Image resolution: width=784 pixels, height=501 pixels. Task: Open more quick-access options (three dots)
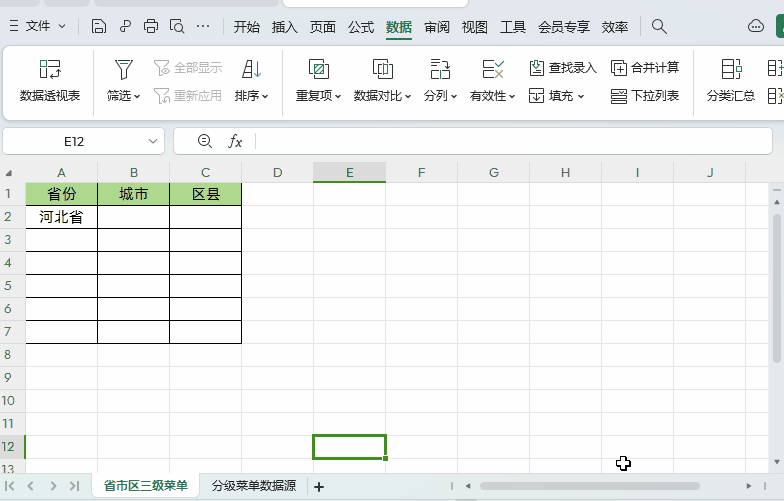coord(203,26)
